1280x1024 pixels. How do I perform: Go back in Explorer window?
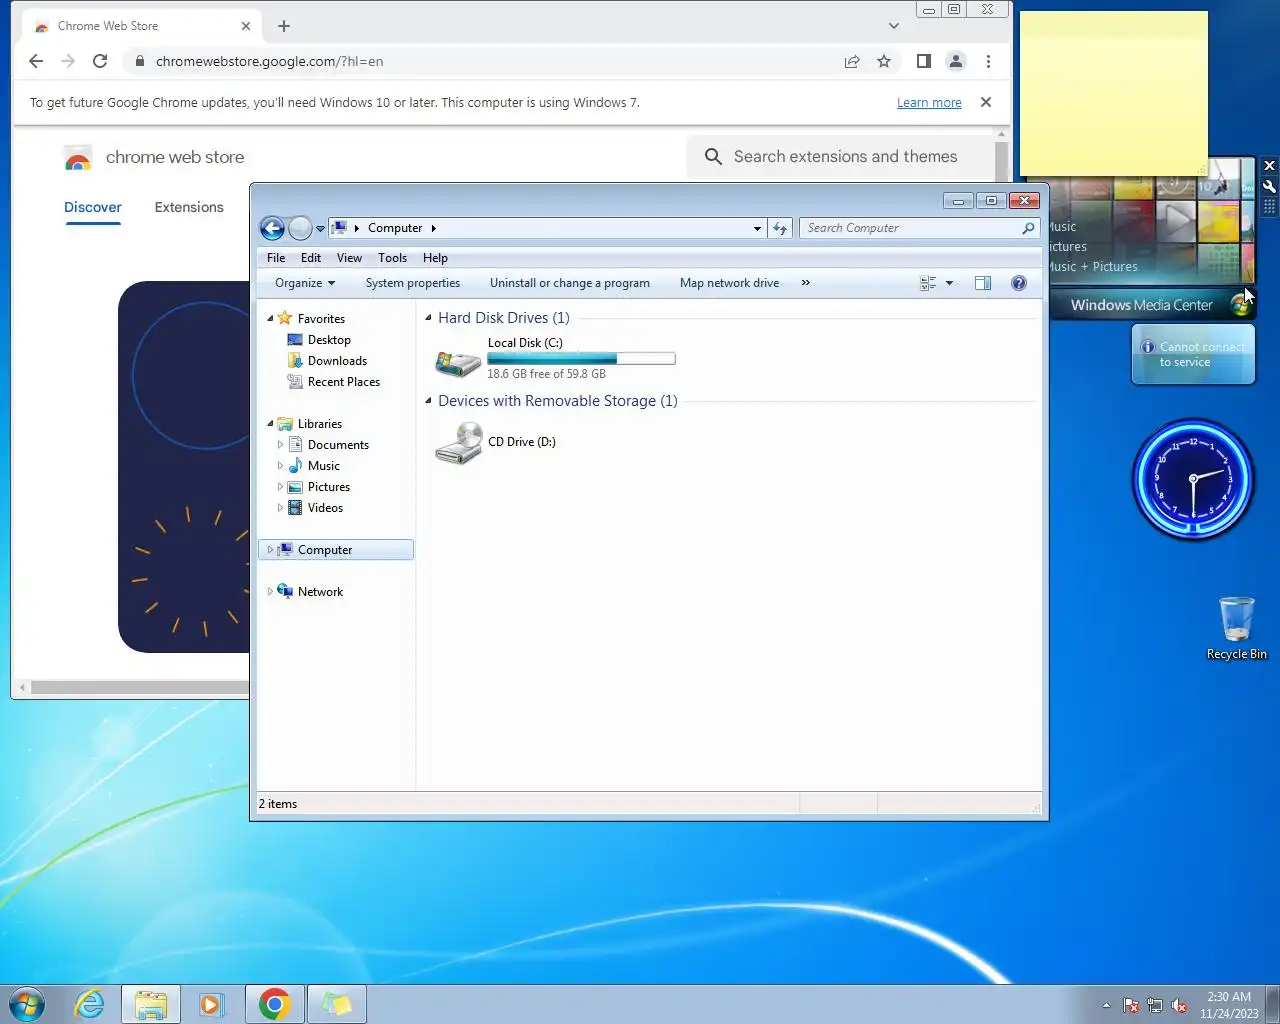tap(272, 228)
